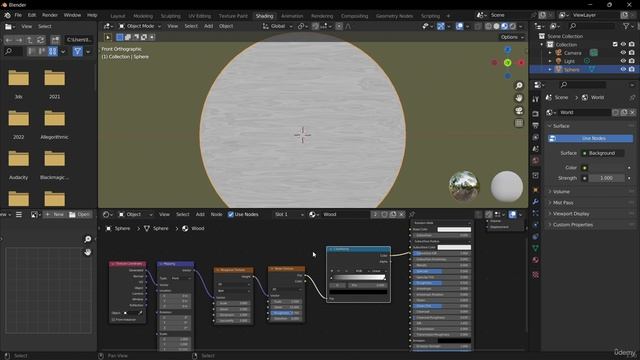Open the Texture properties tab icon
The image size is (640, 360).
coord(536,275)
